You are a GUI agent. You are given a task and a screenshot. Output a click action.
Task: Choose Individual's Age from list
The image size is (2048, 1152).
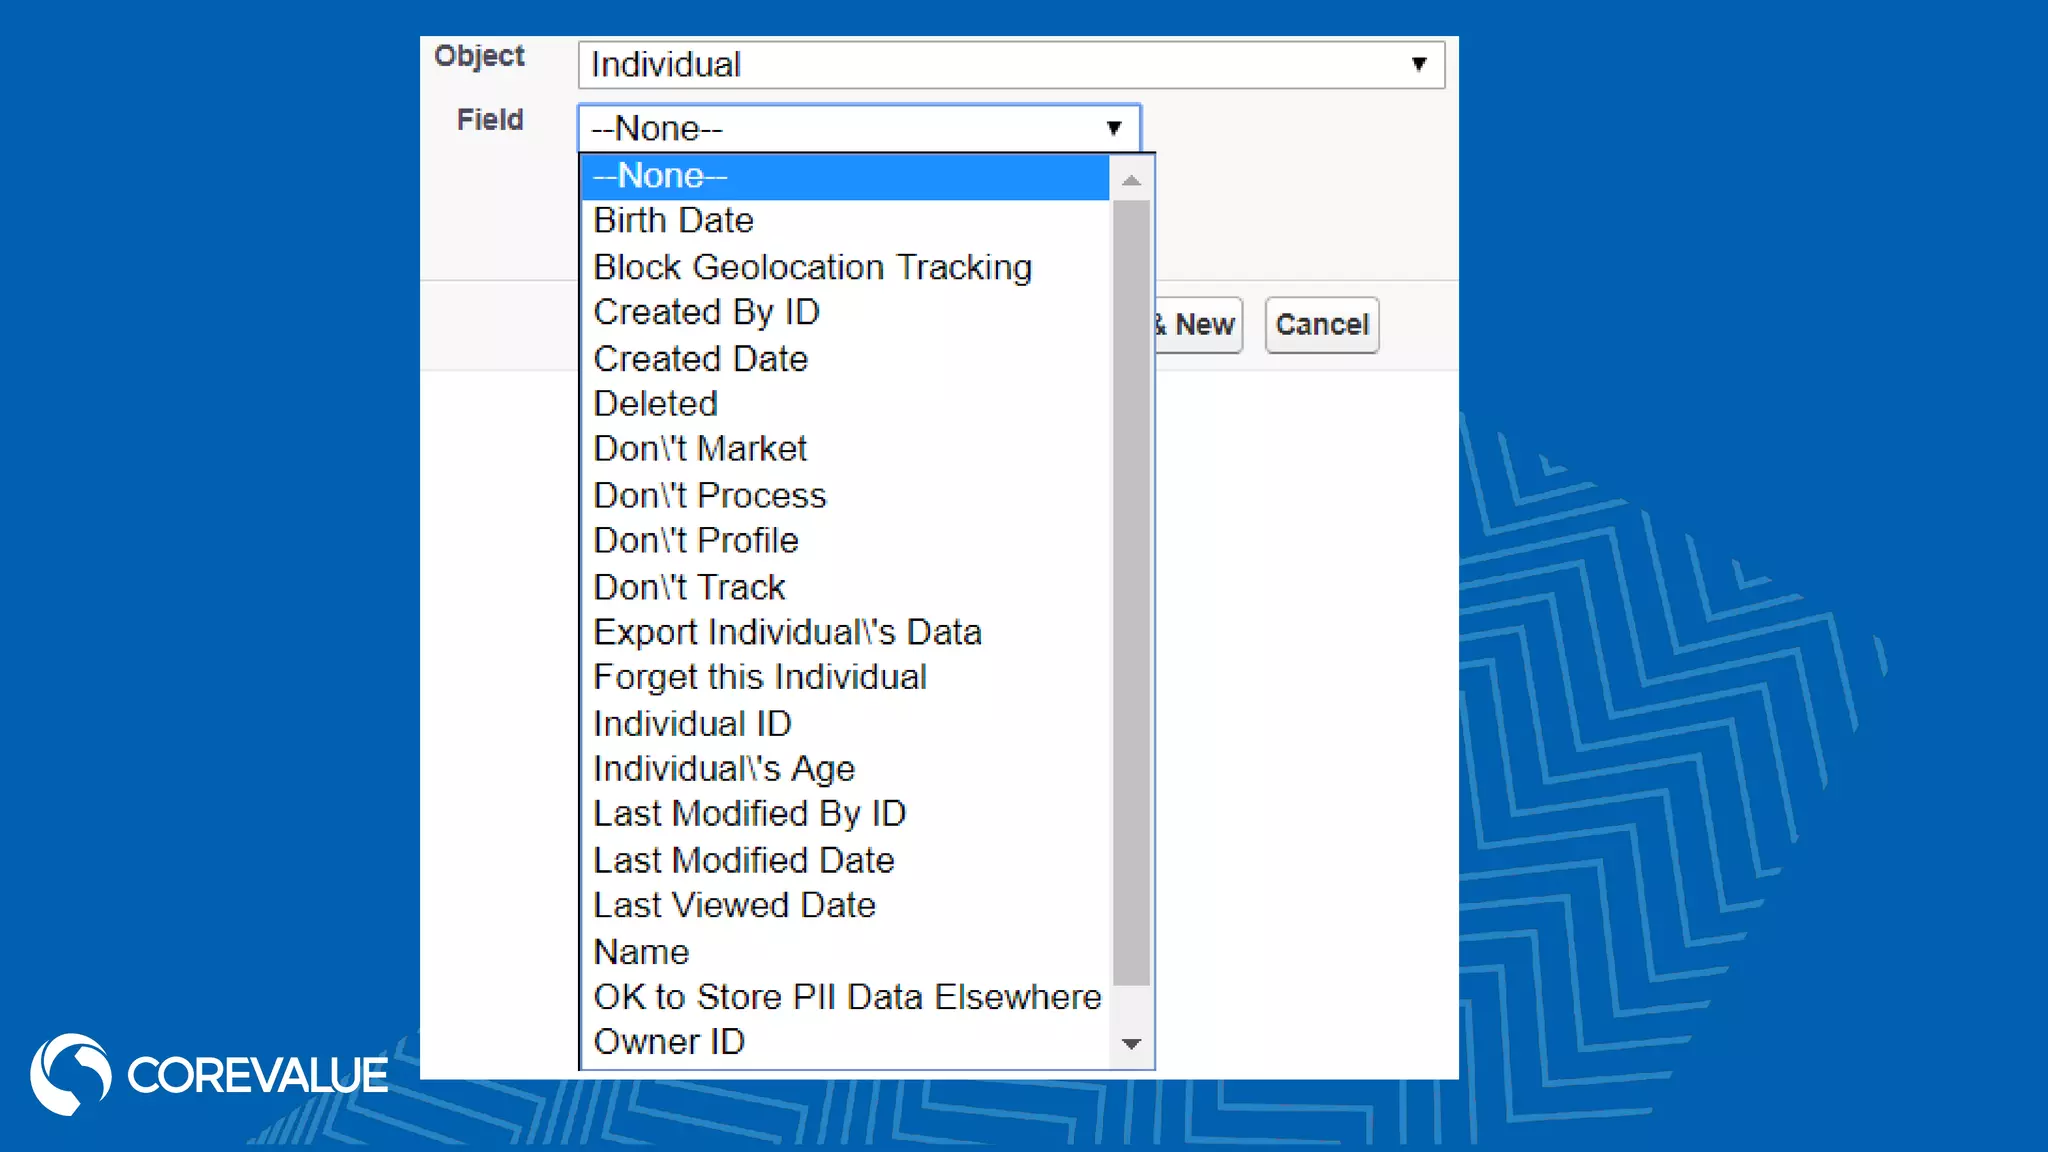pyautogui.click(x=724, y=769)
